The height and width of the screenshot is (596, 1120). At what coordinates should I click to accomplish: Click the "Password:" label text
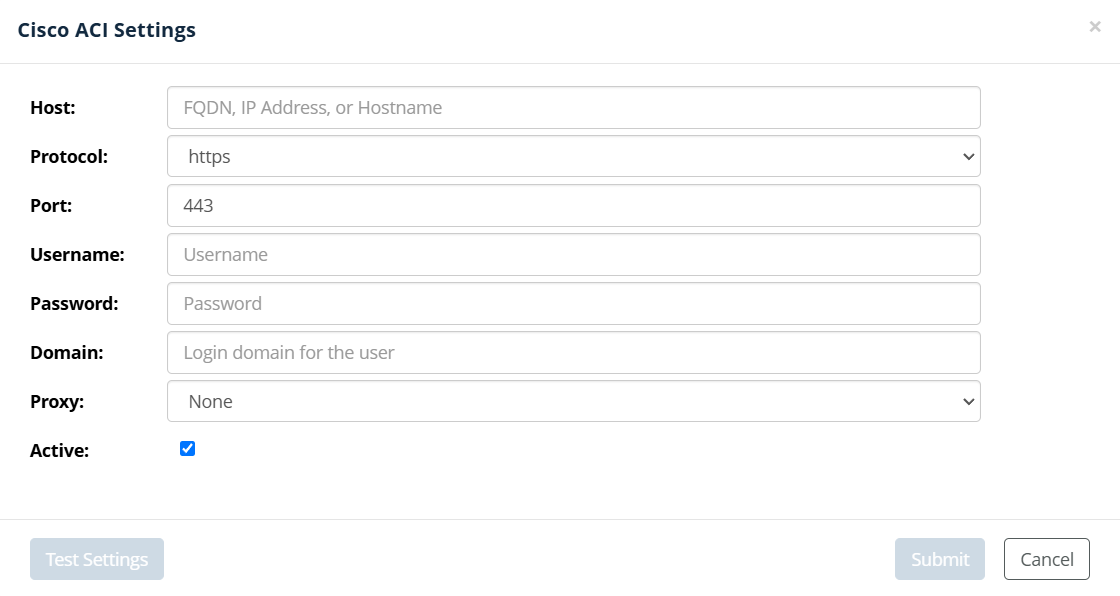pos(74,304)
